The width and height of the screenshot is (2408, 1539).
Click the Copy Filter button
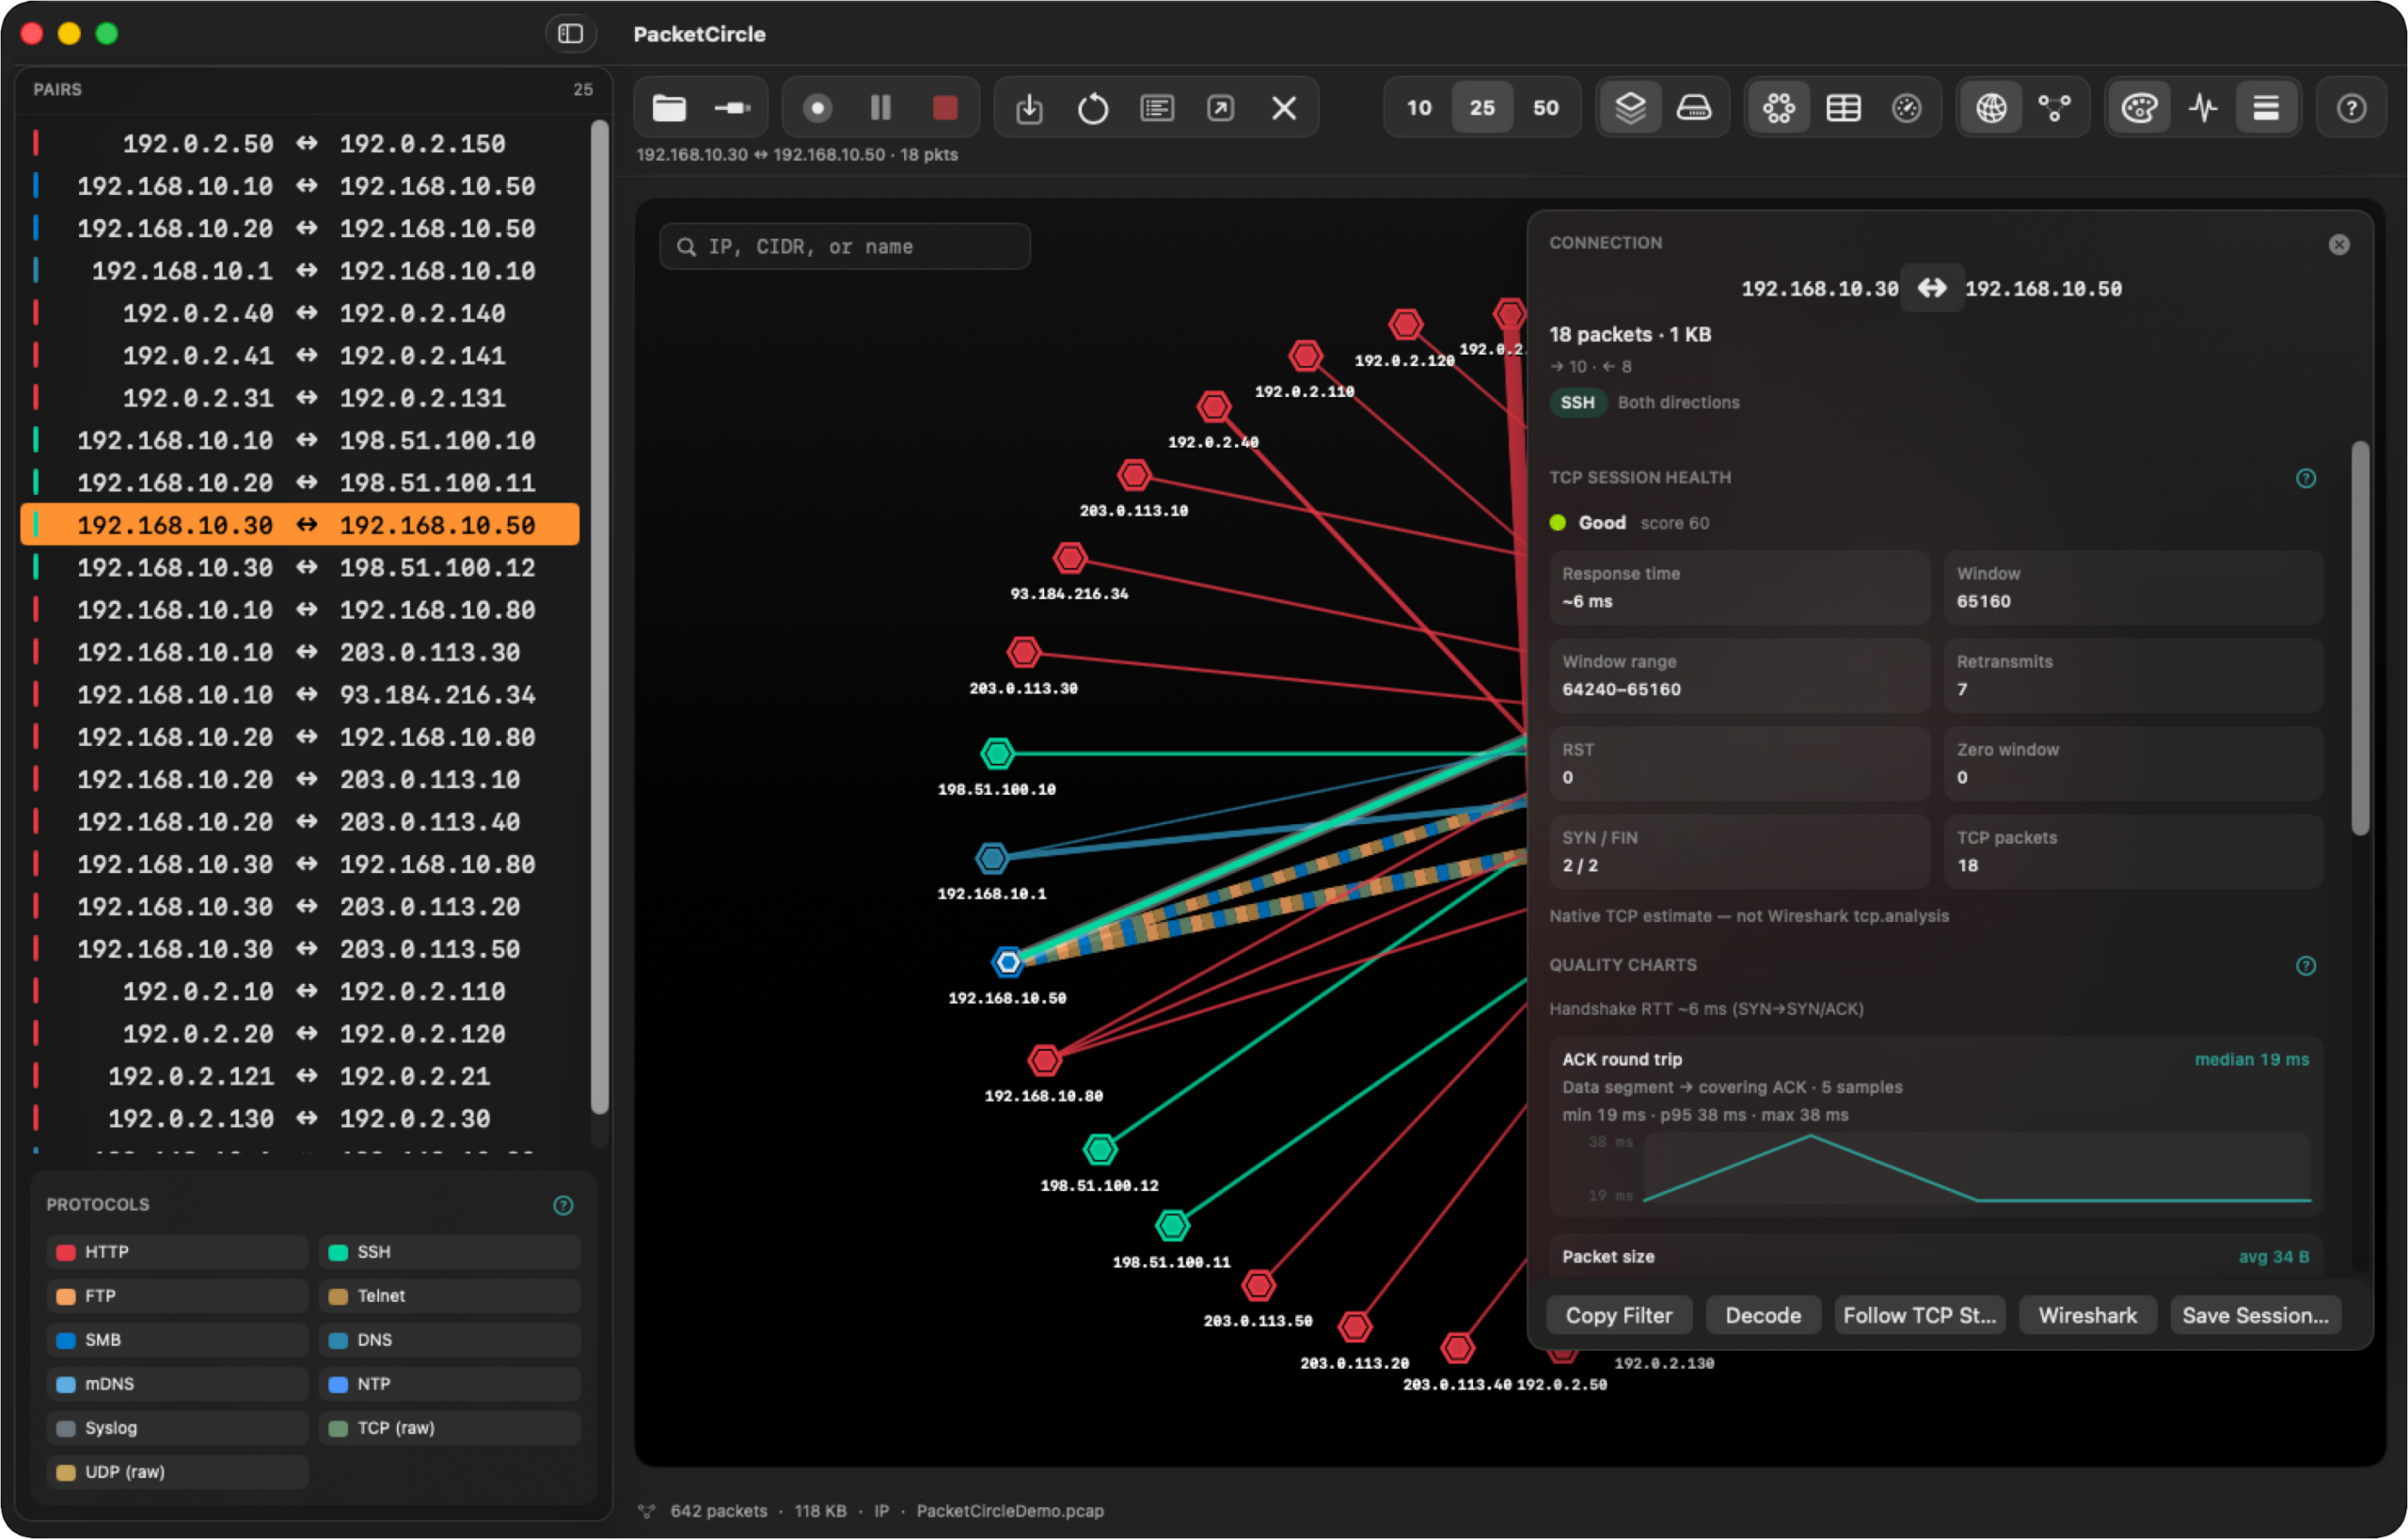coord(1619,1316)
